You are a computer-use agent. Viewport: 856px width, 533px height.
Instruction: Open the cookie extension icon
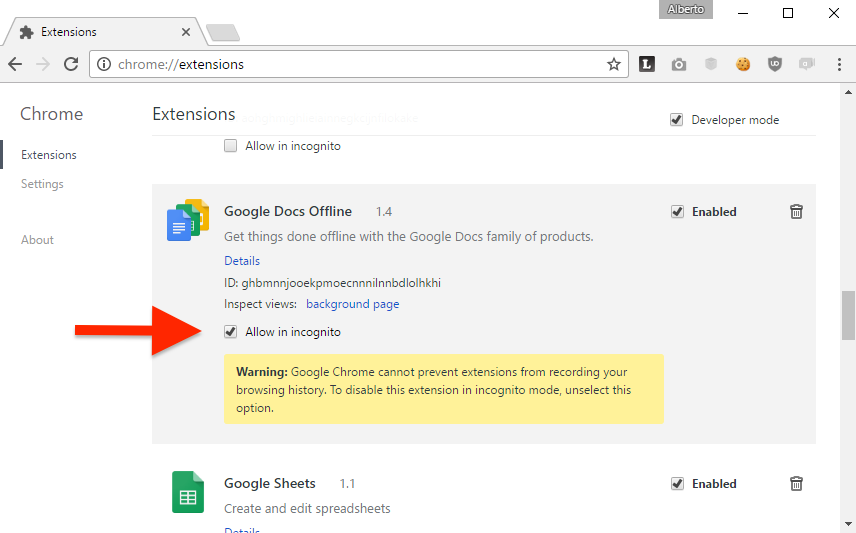(x=743, y=64)
